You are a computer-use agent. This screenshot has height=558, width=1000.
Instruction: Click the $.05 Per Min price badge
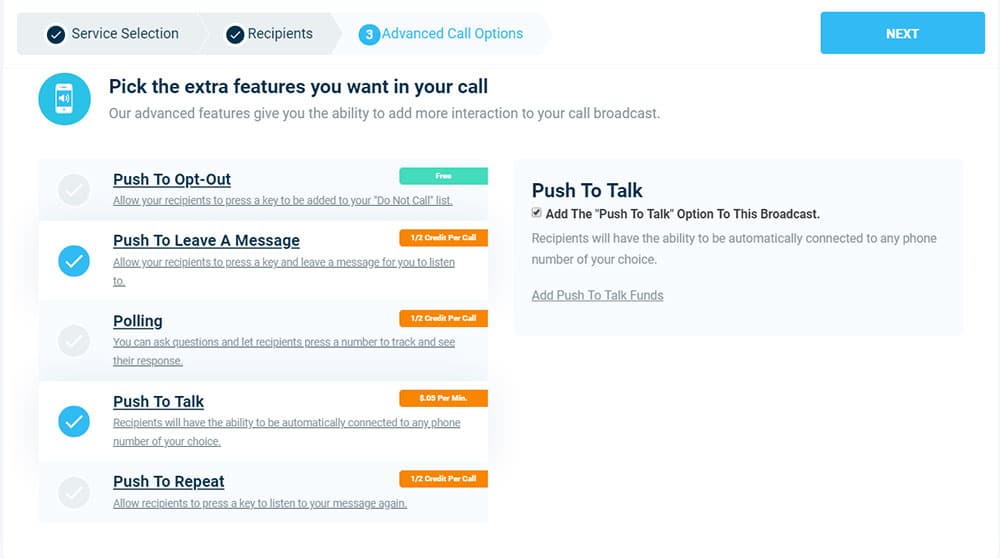(x=443, y=398)
